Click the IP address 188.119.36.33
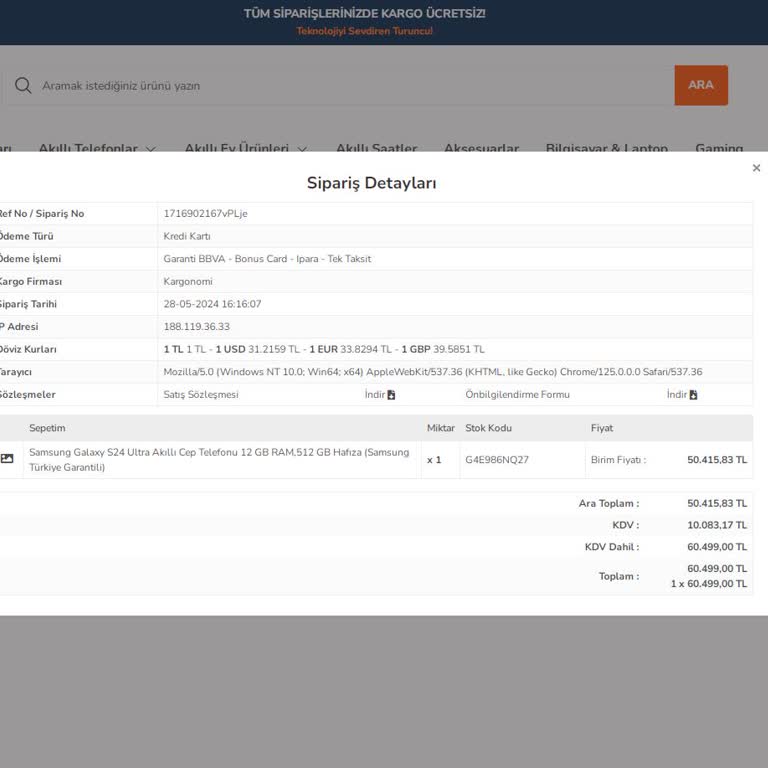 coord(196,327)
